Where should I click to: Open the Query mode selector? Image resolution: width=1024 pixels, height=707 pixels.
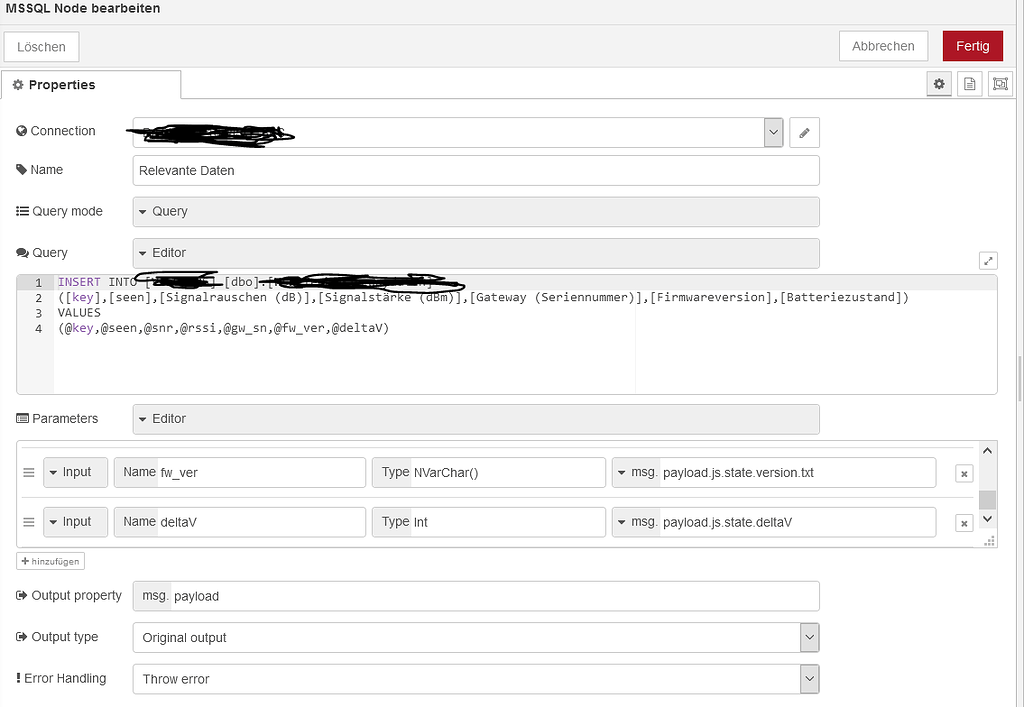click(475, 211)
